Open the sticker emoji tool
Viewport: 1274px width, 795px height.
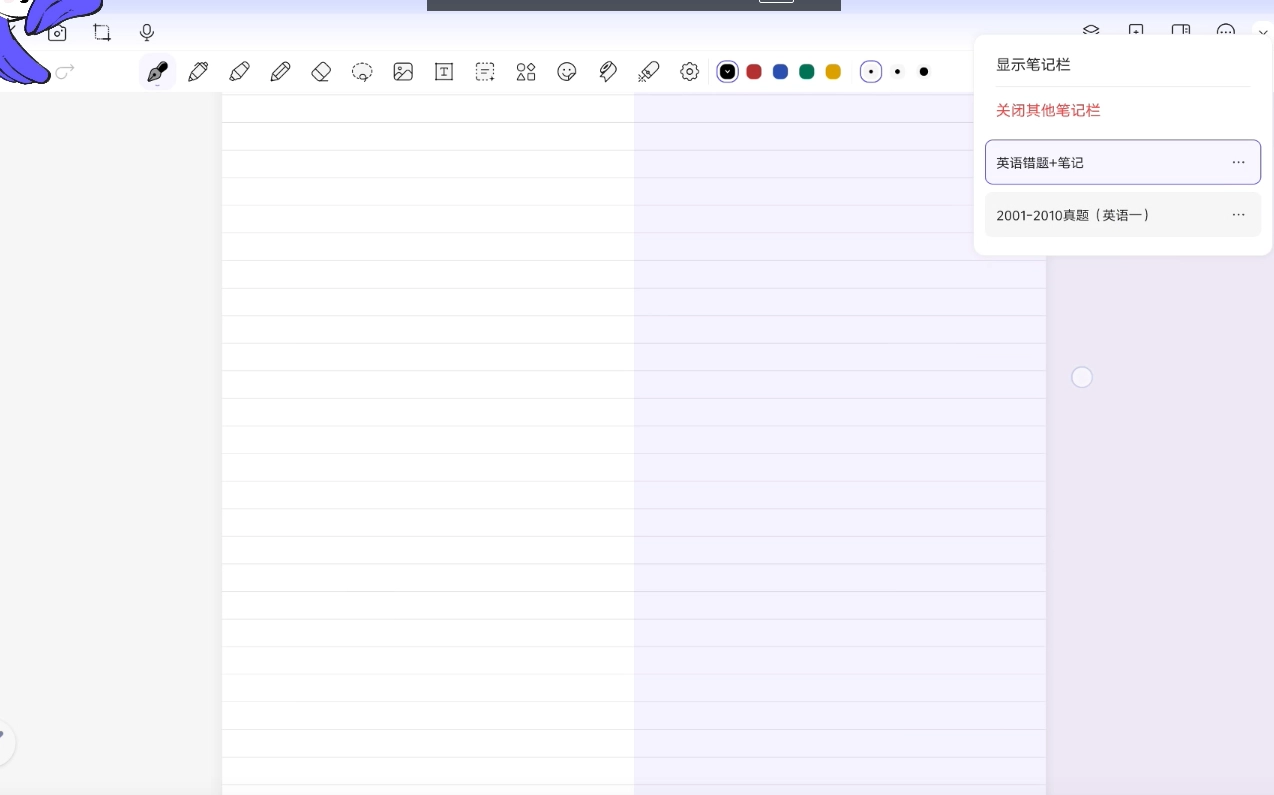coord(567,72)
